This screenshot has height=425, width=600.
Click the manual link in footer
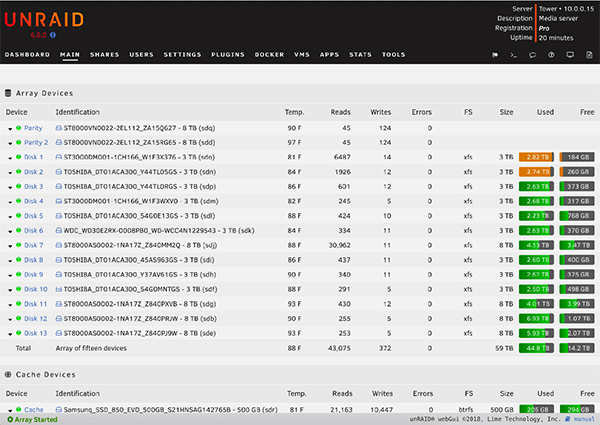point(584,419)
